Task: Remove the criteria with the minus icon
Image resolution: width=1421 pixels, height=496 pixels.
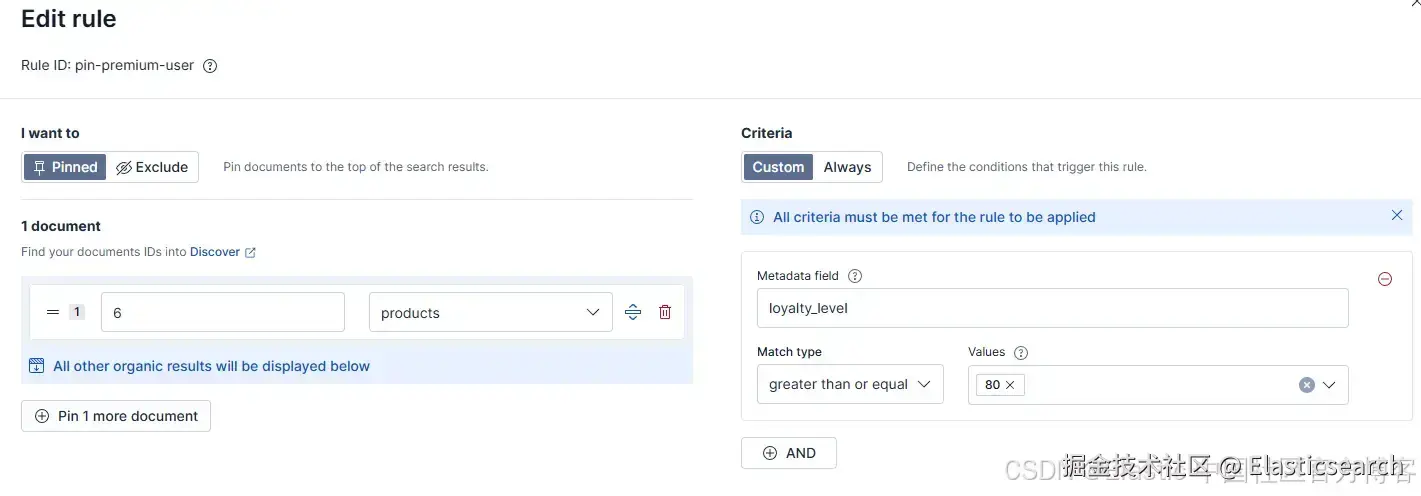Action: coord(1385,279)
